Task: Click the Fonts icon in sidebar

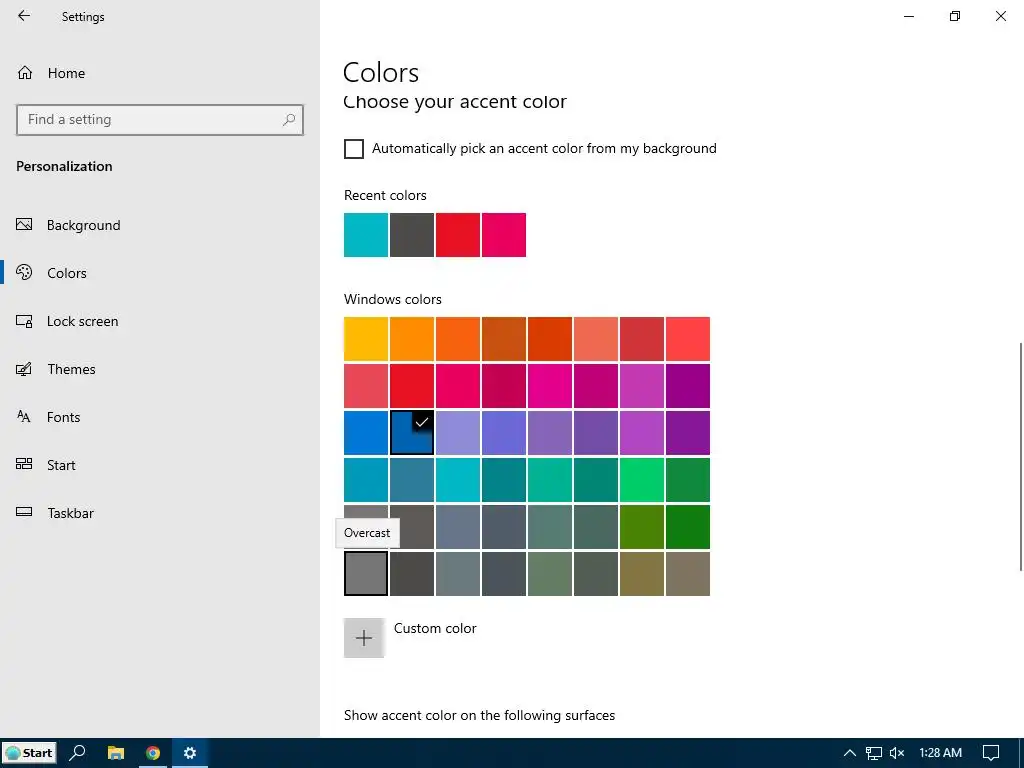Action: (x=24, y=417)
